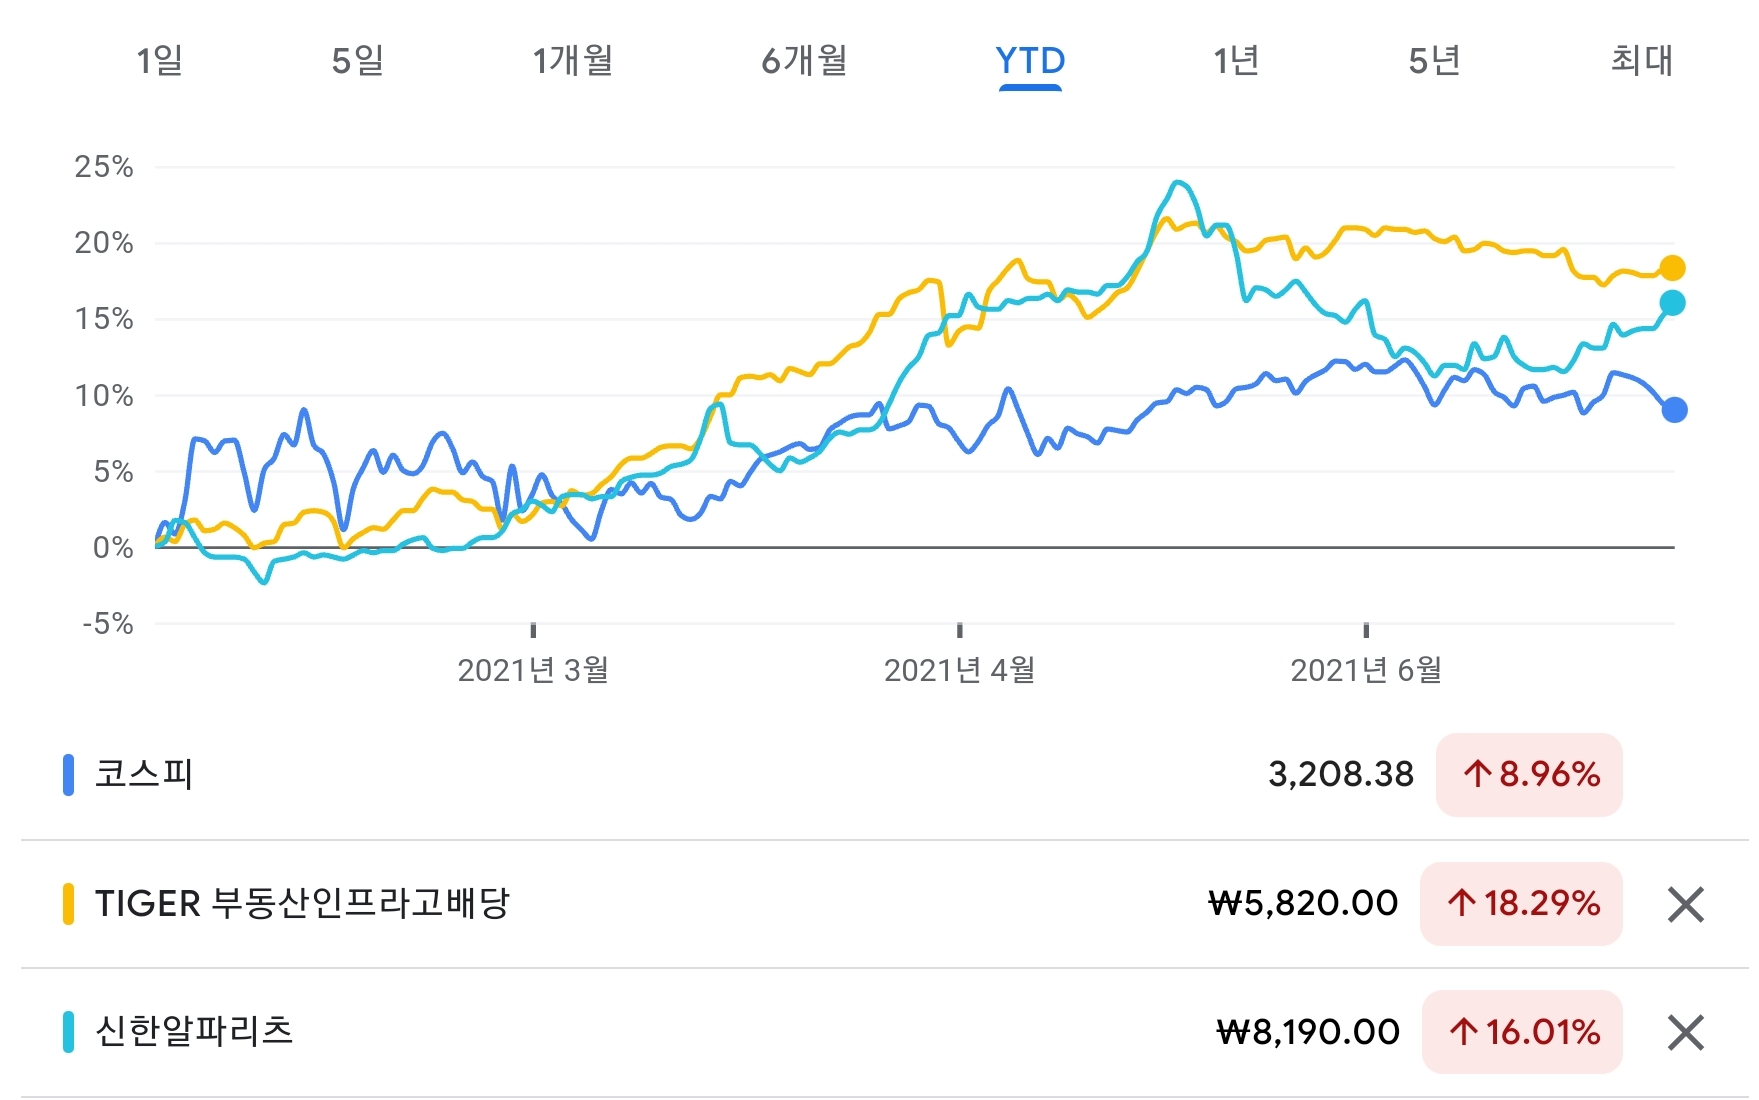Click the blue endpoint dot on chart
1759x1100 pixels.
1674,410
